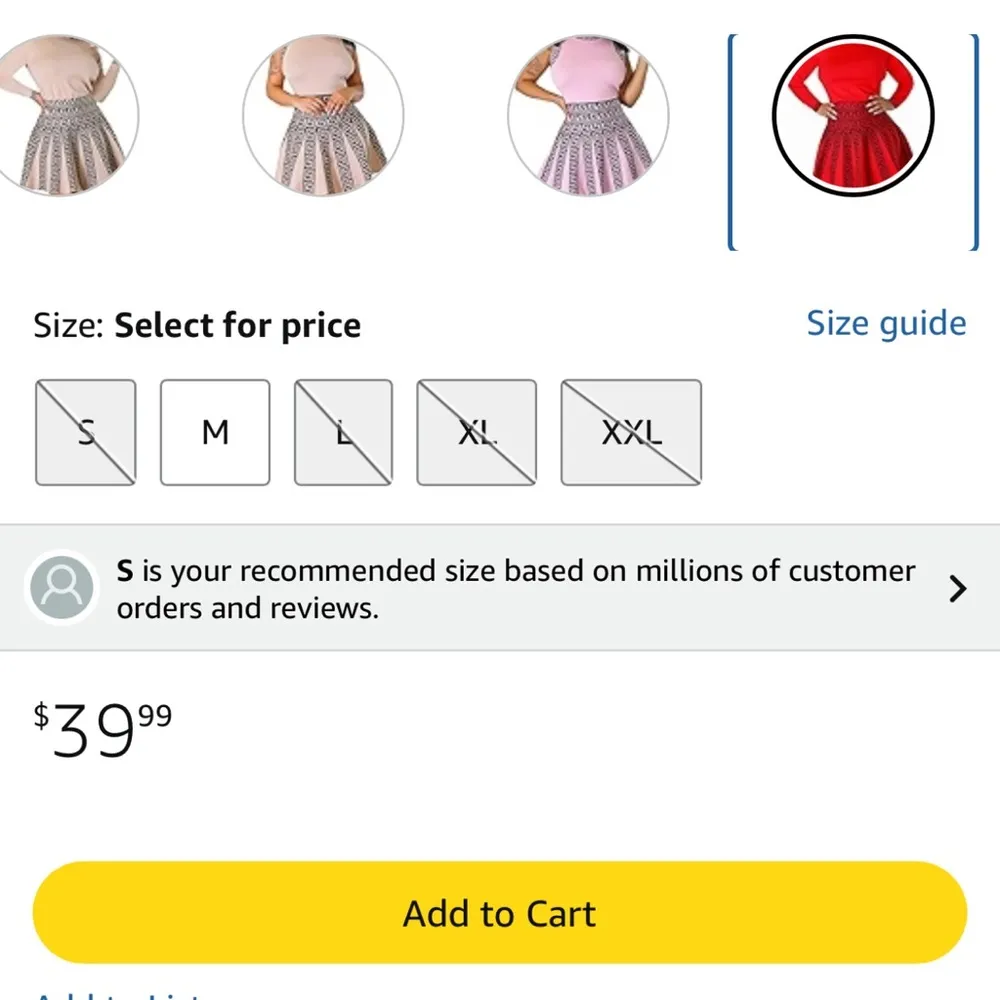Add the item to Cart
Screen dimensions: 1000x1000
pyautogui.click(x=500, y=912)
